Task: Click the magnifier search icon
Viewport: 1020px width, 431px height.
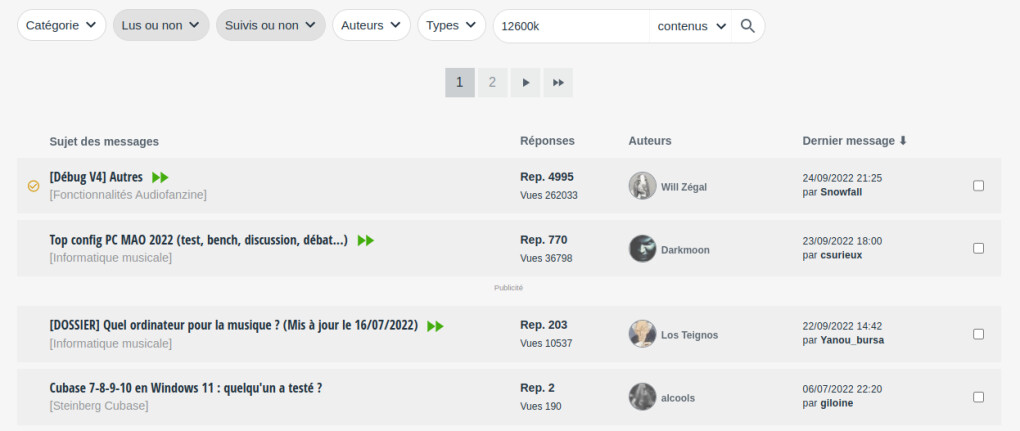Action: tap(747, 26)
